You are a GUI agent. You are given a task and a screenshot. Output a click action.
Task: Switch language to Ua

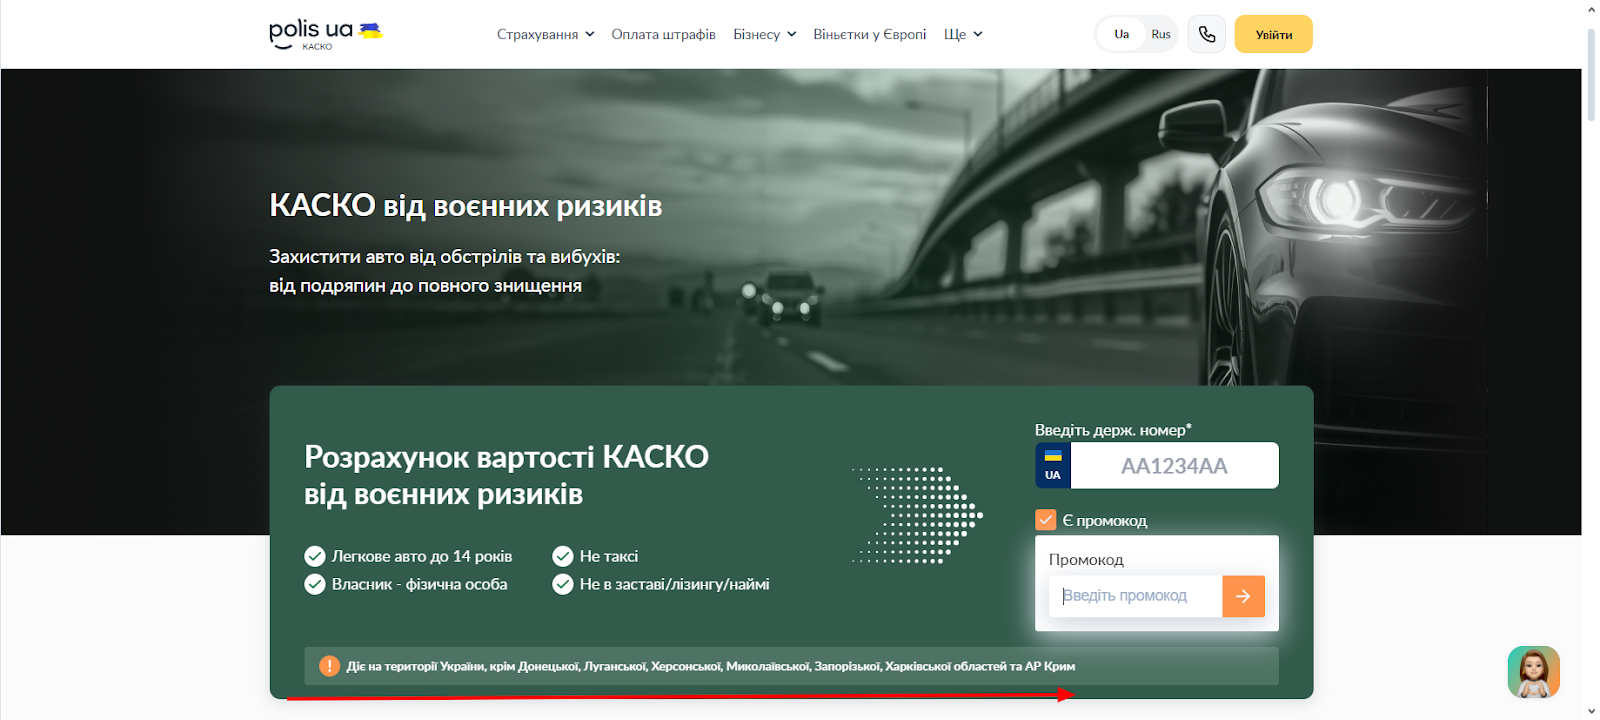pos(1122,34)
